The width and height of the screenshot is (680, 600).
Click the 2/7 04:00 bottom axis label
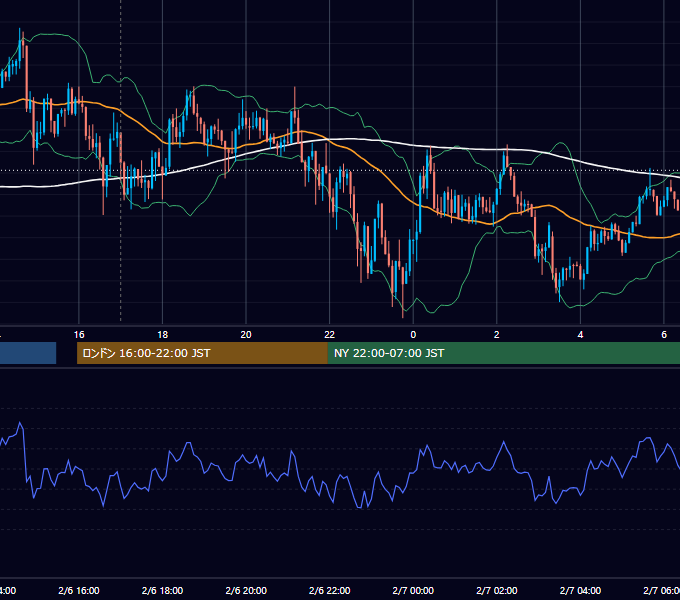click(x=580, y=590)
